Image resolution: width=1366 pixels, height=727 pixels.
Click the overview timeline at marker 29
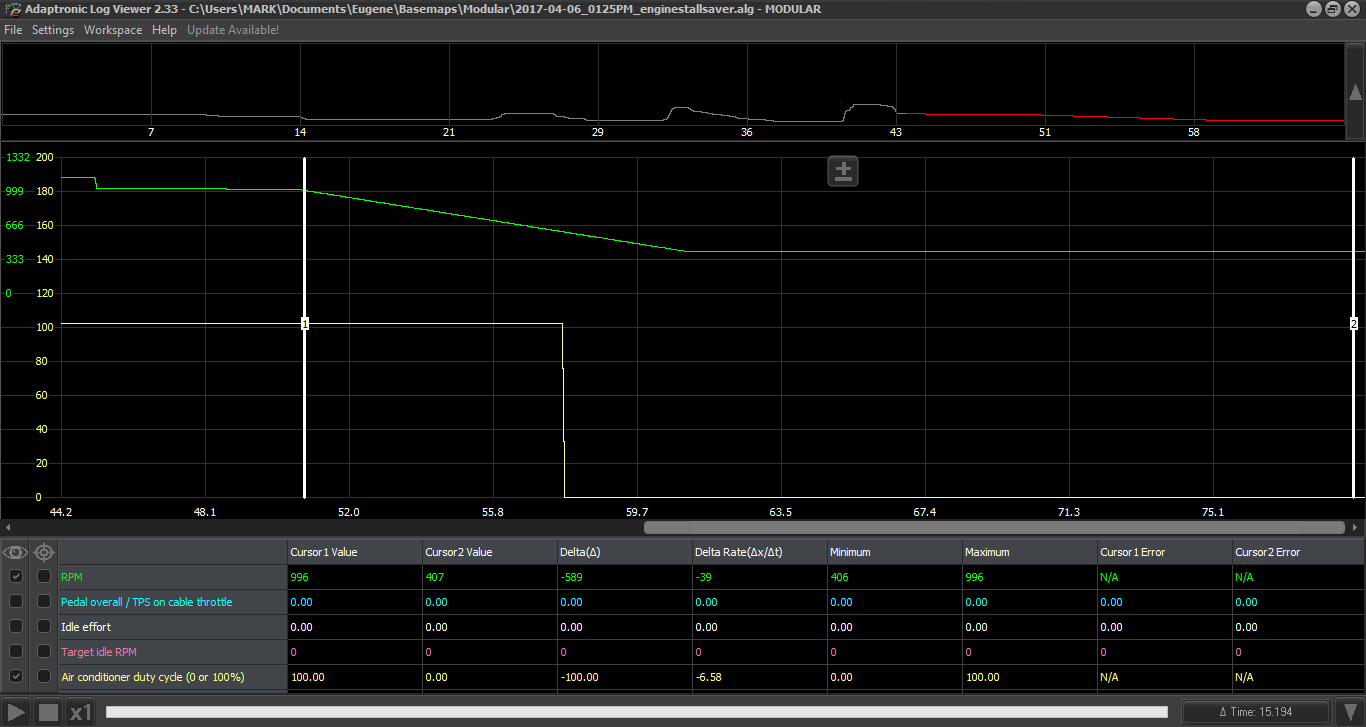tap(597, 132)
